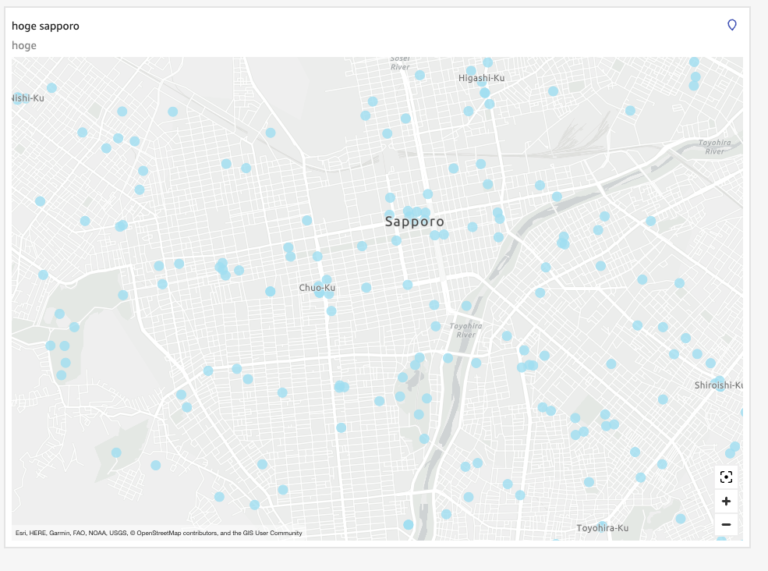The image size is (768, 571).
Task: Select the data point right of Chuo-Ku label
Action: (x=367, y=288)
